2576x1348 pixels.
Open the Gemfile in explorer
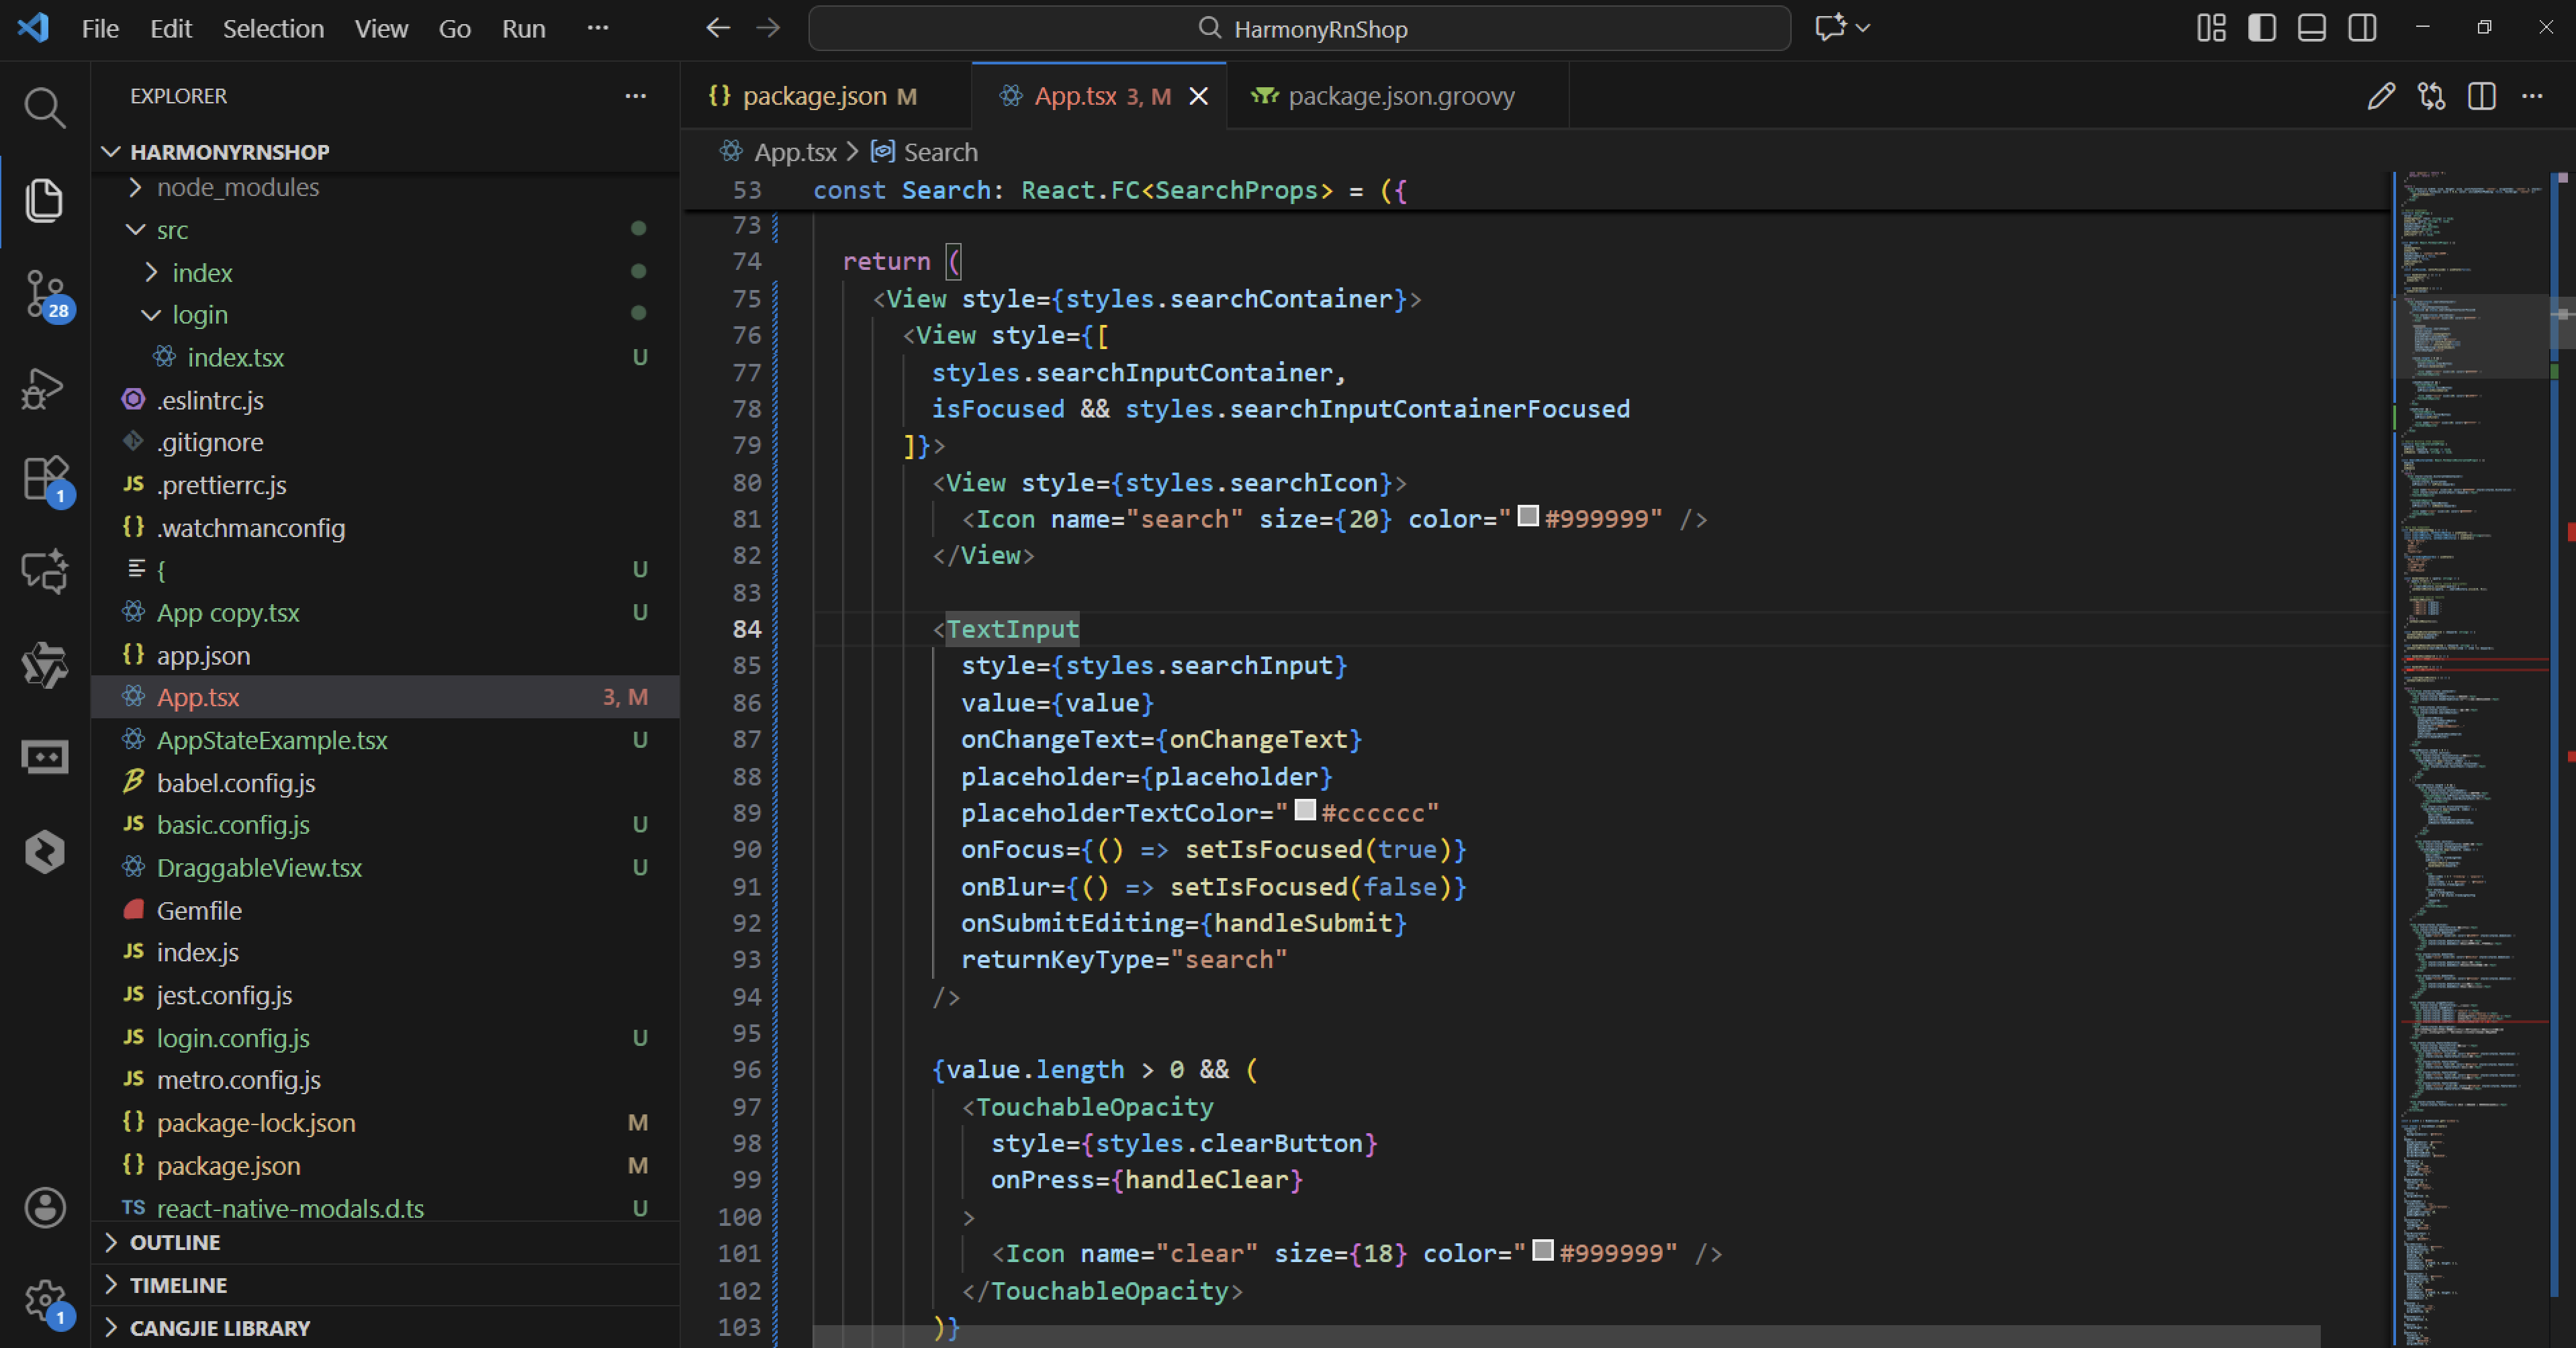199,910
